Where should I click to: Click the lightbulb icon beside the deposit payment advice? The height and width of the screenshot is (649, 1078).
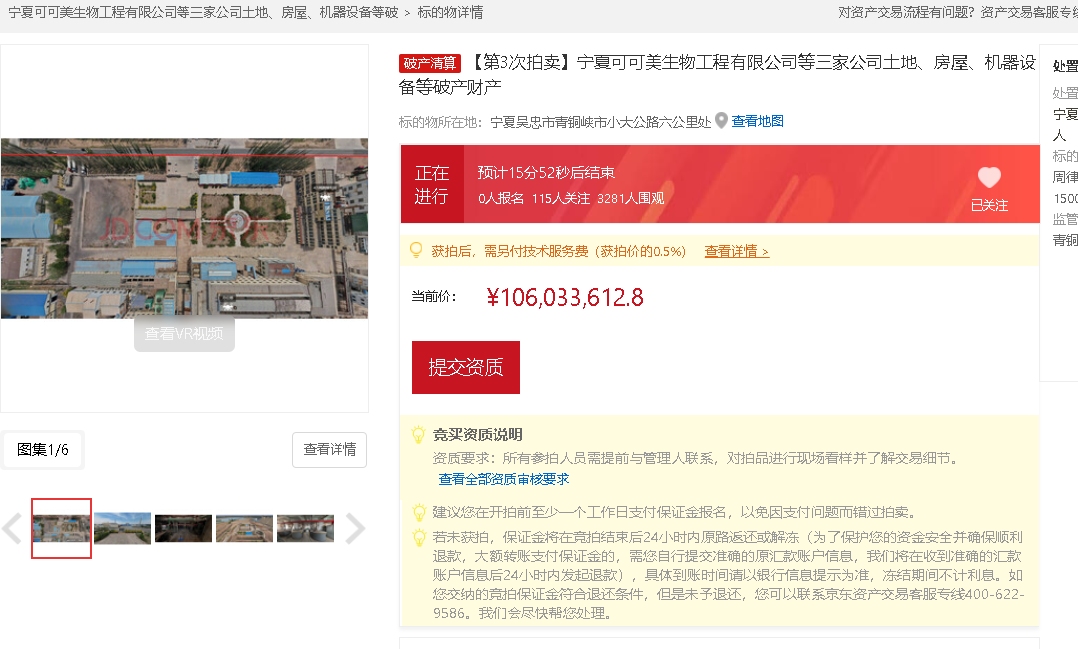[419, 512]
